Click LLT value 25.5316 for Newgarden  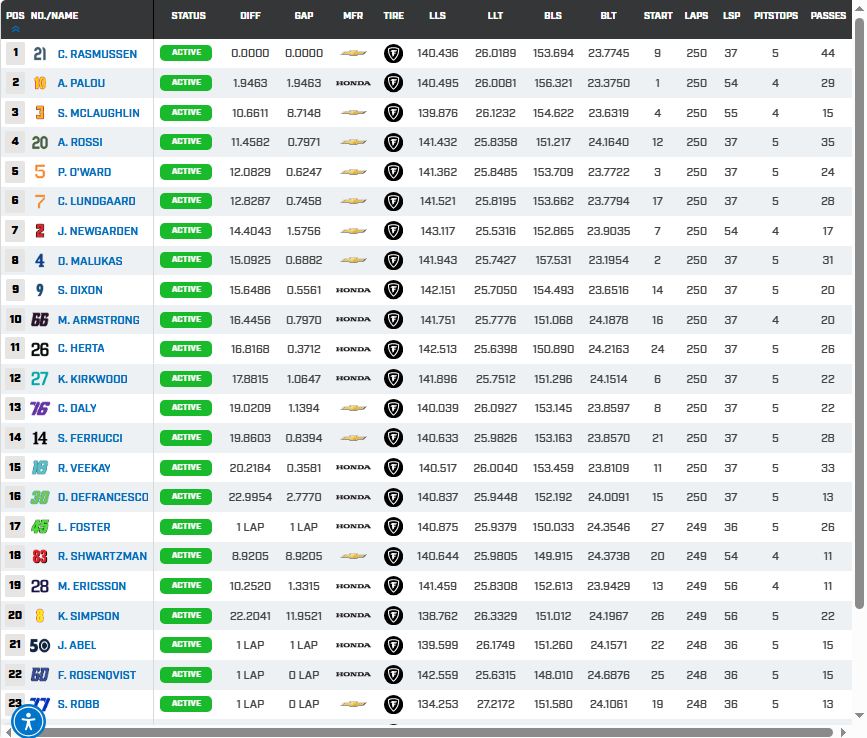click(x=495, y=231)
